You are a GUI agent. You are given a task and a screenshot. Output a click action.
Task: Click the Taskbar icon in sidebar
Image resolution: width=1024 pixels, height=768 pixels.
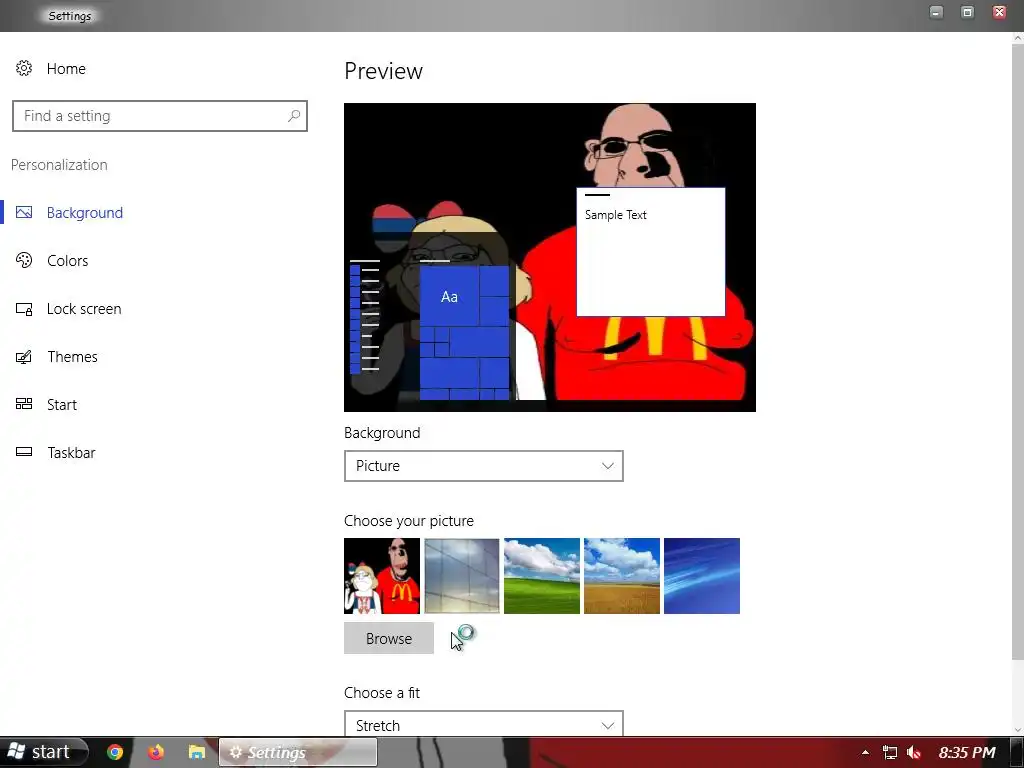24,452
